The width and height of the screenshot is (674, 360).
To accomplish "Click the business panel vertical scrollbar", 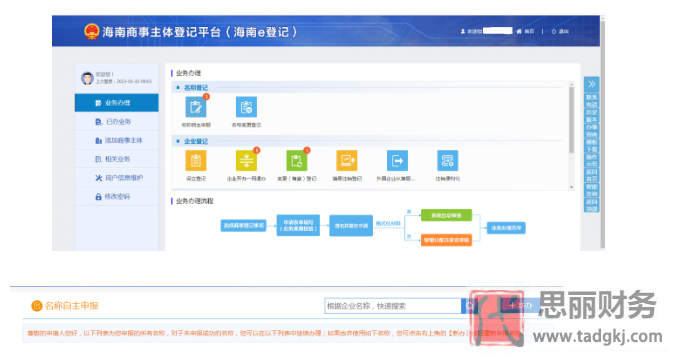I will pyautogui.click(x=571, y=135).
